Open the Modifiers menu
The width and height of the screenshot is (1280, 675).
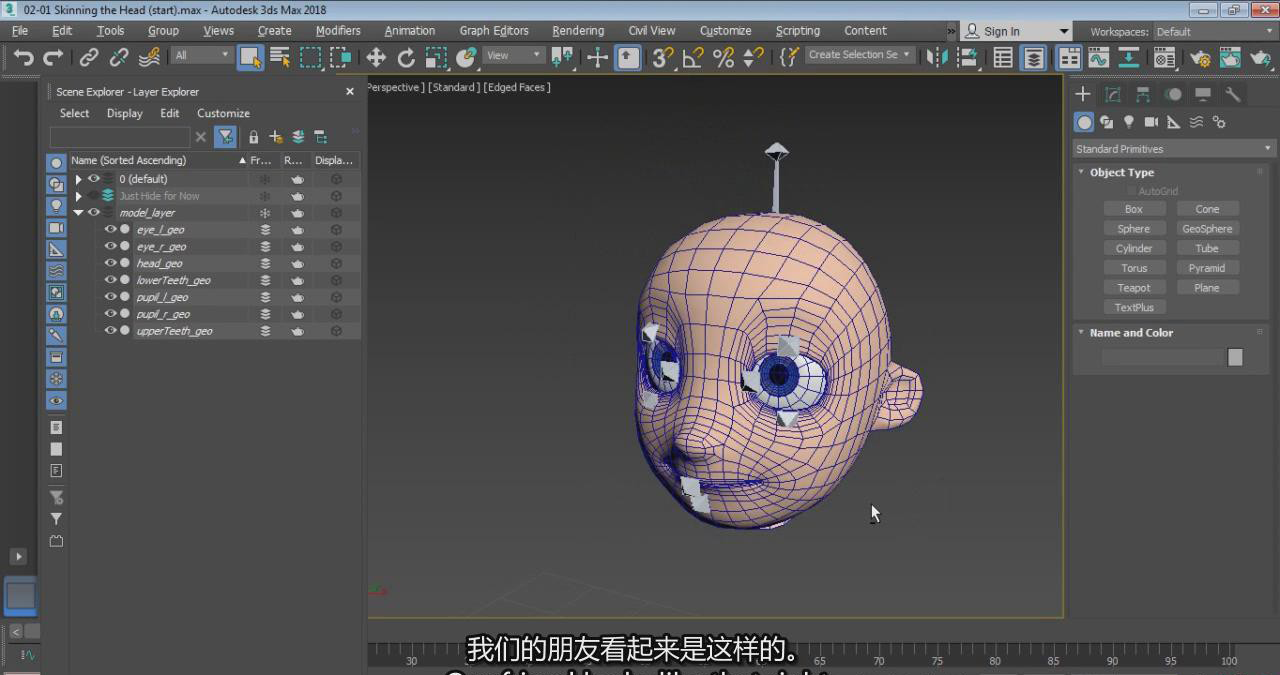(338, 31)
